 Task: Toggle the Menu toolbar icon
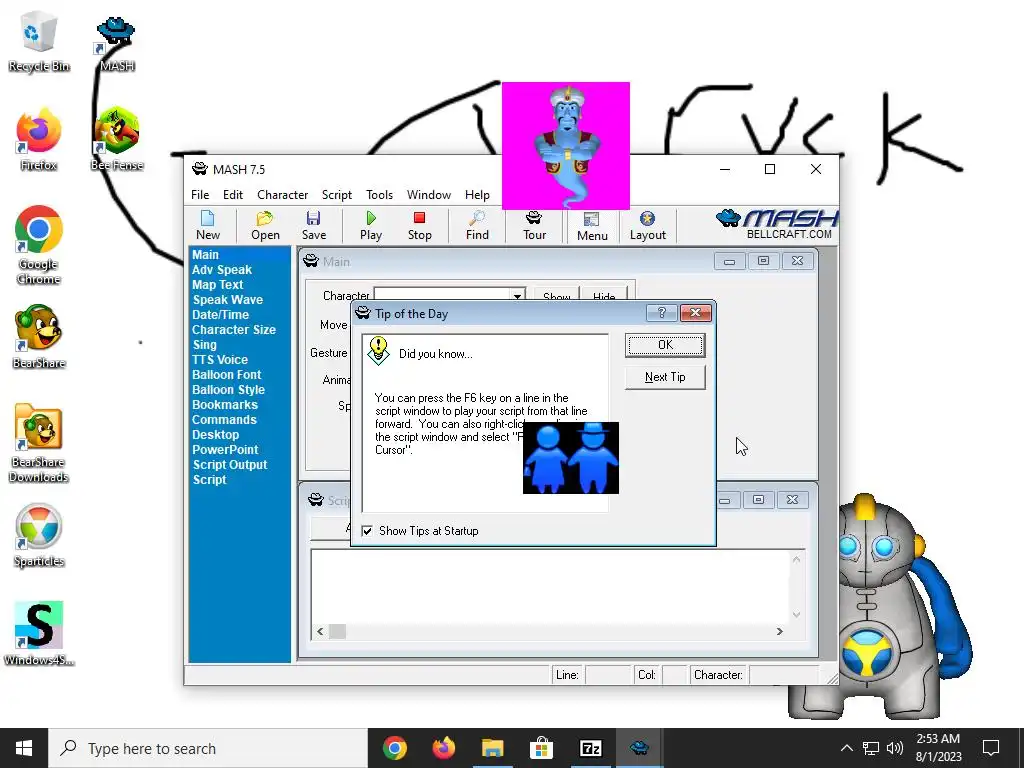click(x=592, y=225)
